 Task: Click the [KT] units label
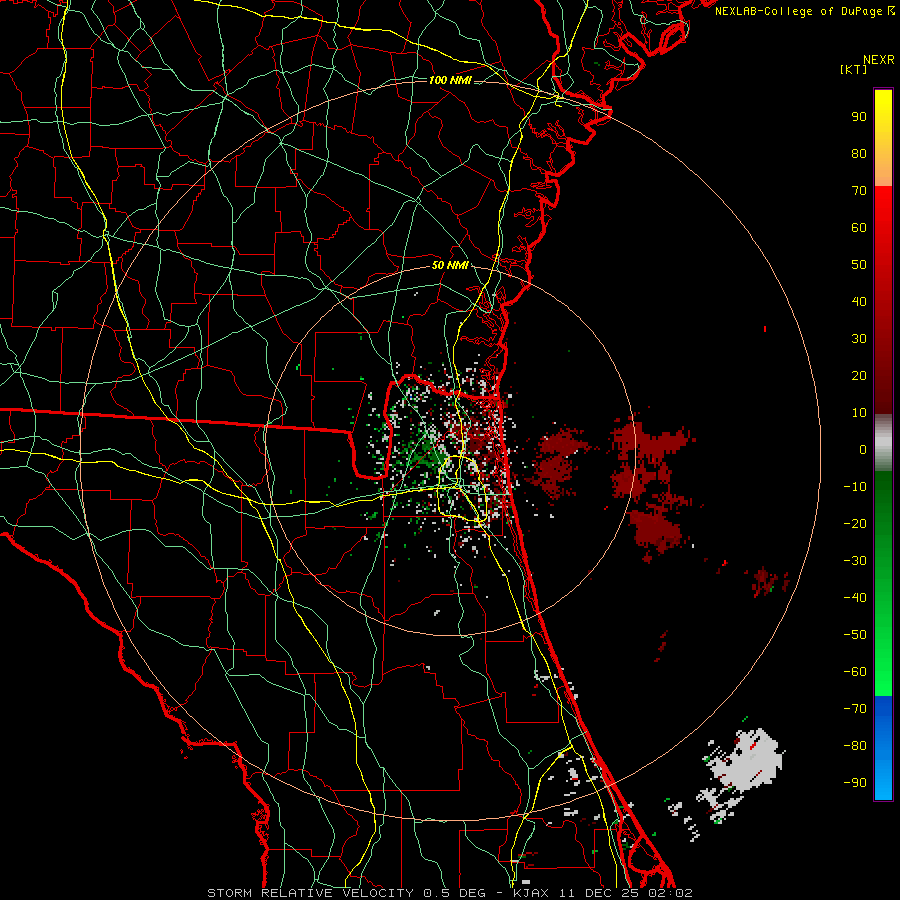[854, 69]
